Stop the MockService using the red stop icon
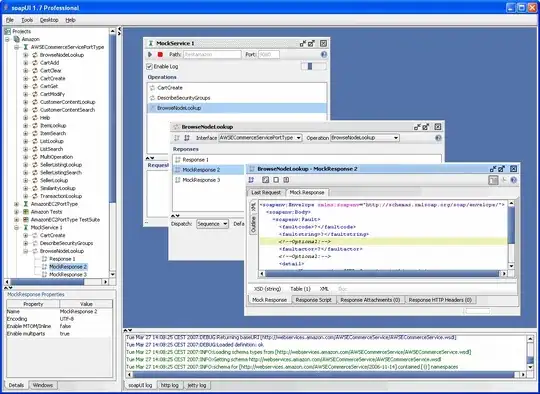 click(x=160, y=54)
